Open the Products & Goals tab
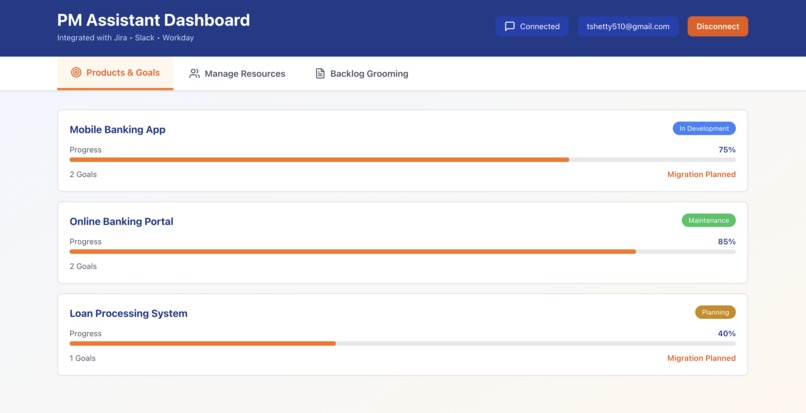This screenshot has height=413, width=806. pos(115,74)
